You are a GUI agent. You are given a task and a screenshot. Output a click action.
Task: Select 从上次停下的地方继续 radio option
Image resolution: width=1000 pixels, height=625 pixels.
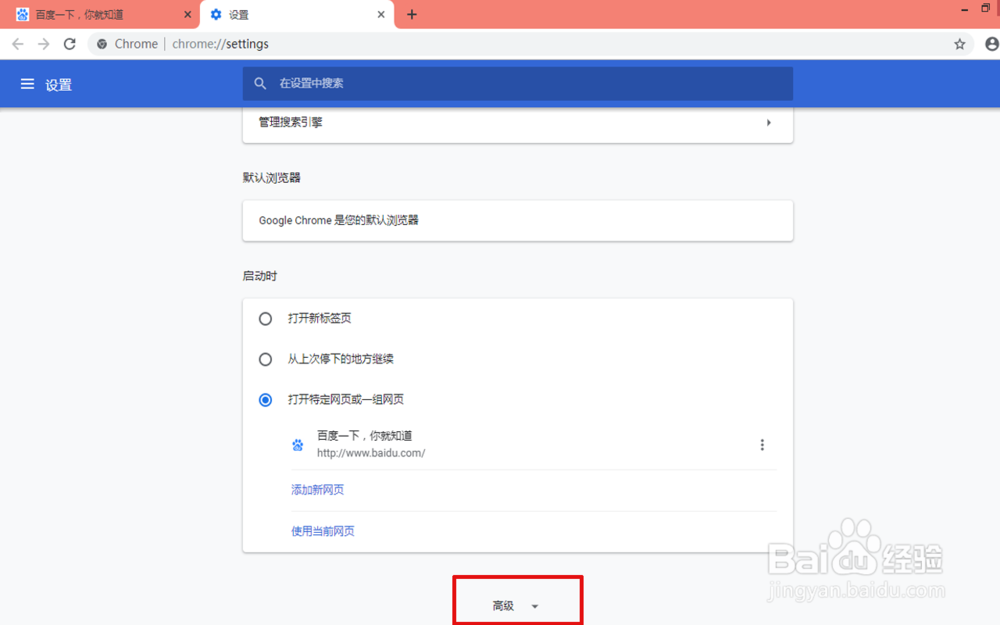pos(265,359)
